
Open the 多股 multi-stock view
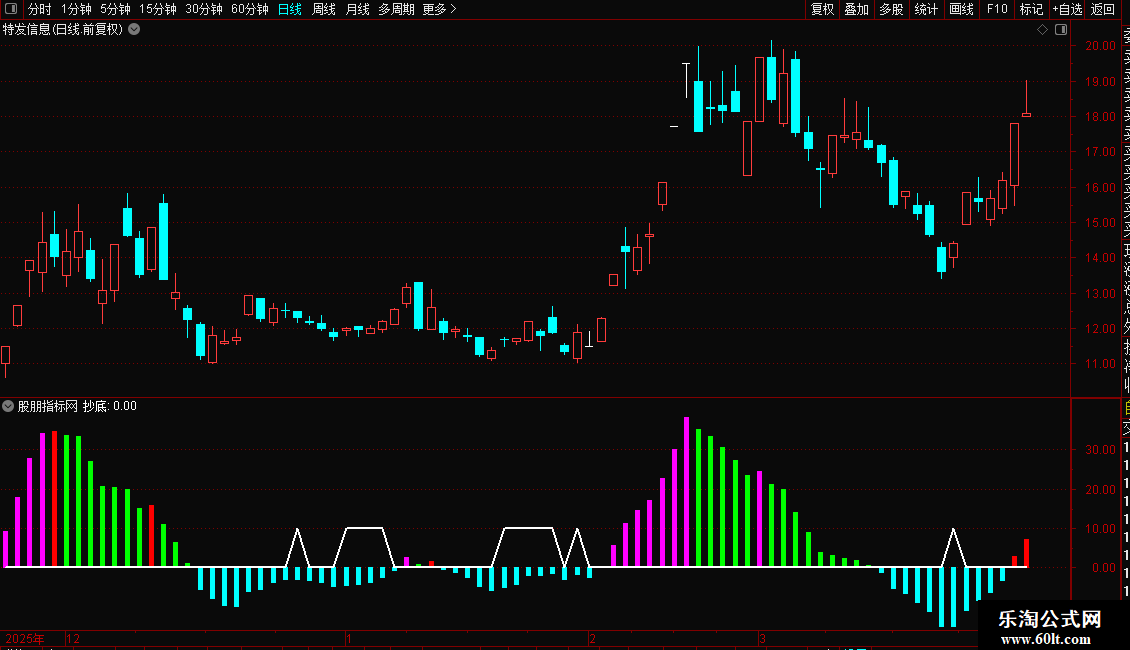tap(891, 9)
